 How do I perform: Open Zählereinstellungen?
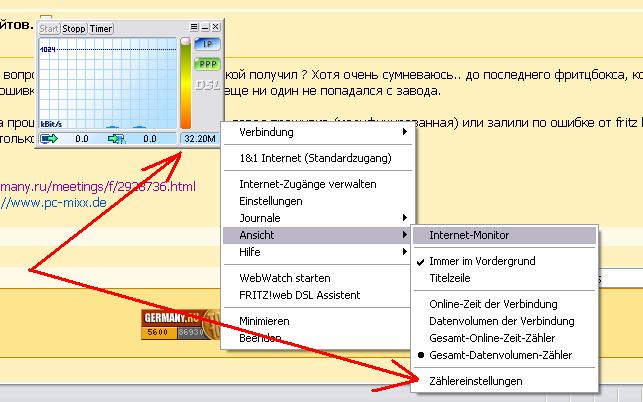(504, 381)
